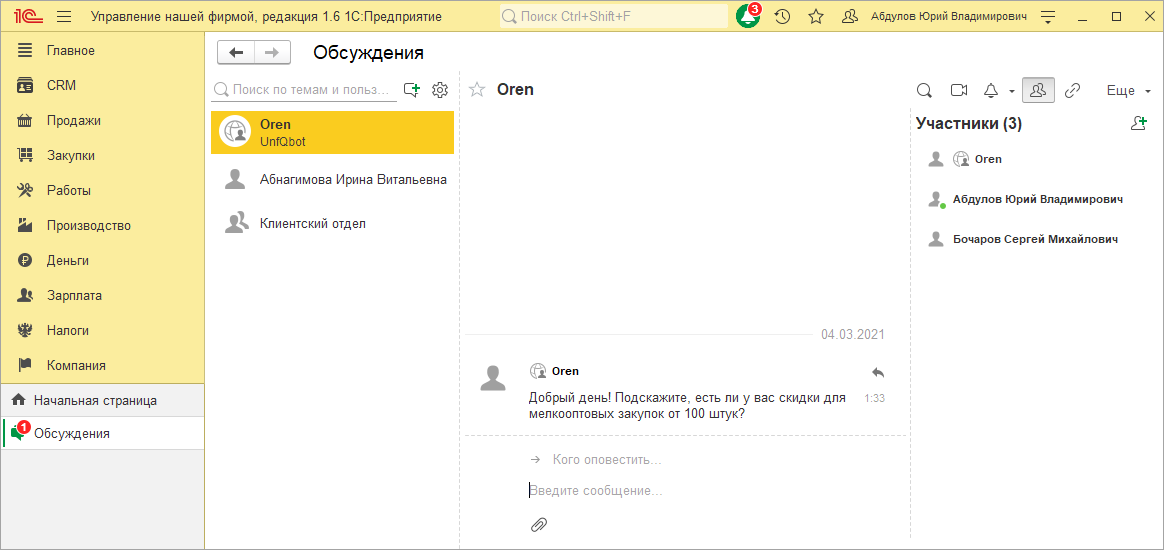
Task: Click the Участники (3) panel header
Action: click(x=969, y=124)
